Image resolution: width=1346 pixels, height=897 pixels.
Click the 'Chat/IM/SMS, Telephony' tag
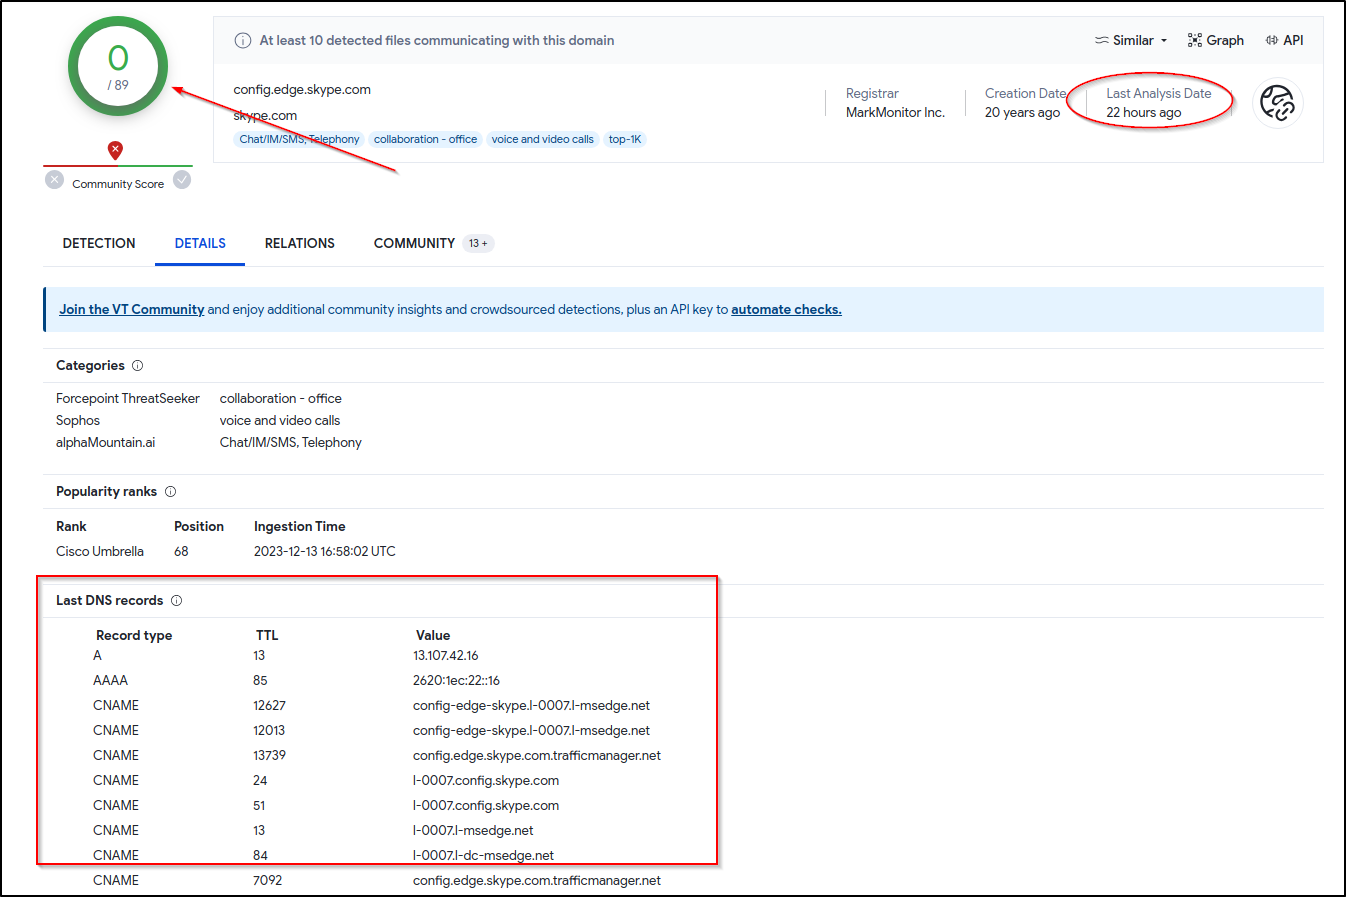click(x=299, y=140)
